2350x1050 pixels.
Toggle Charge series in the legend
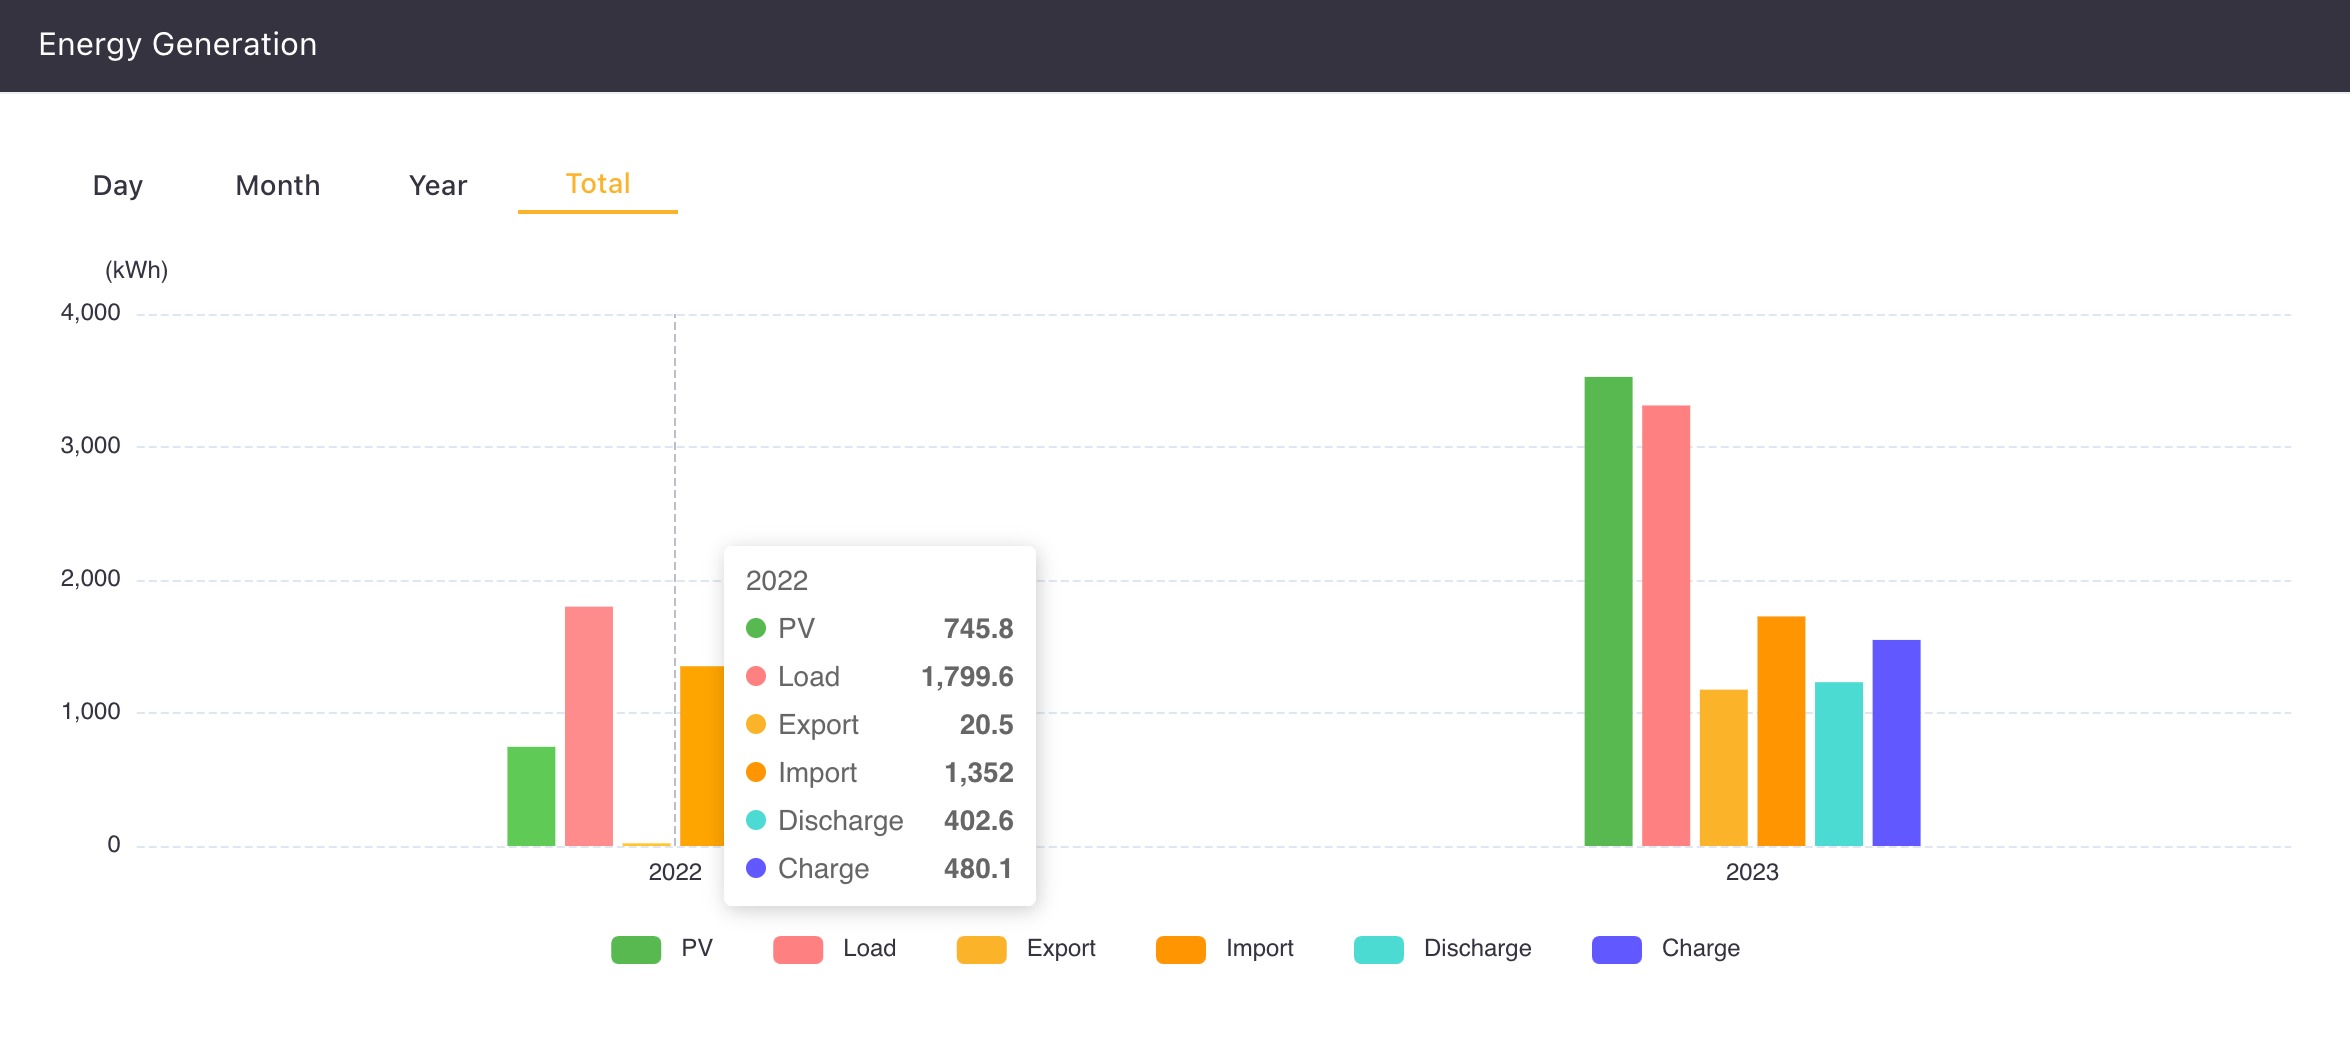[1666, 948]
